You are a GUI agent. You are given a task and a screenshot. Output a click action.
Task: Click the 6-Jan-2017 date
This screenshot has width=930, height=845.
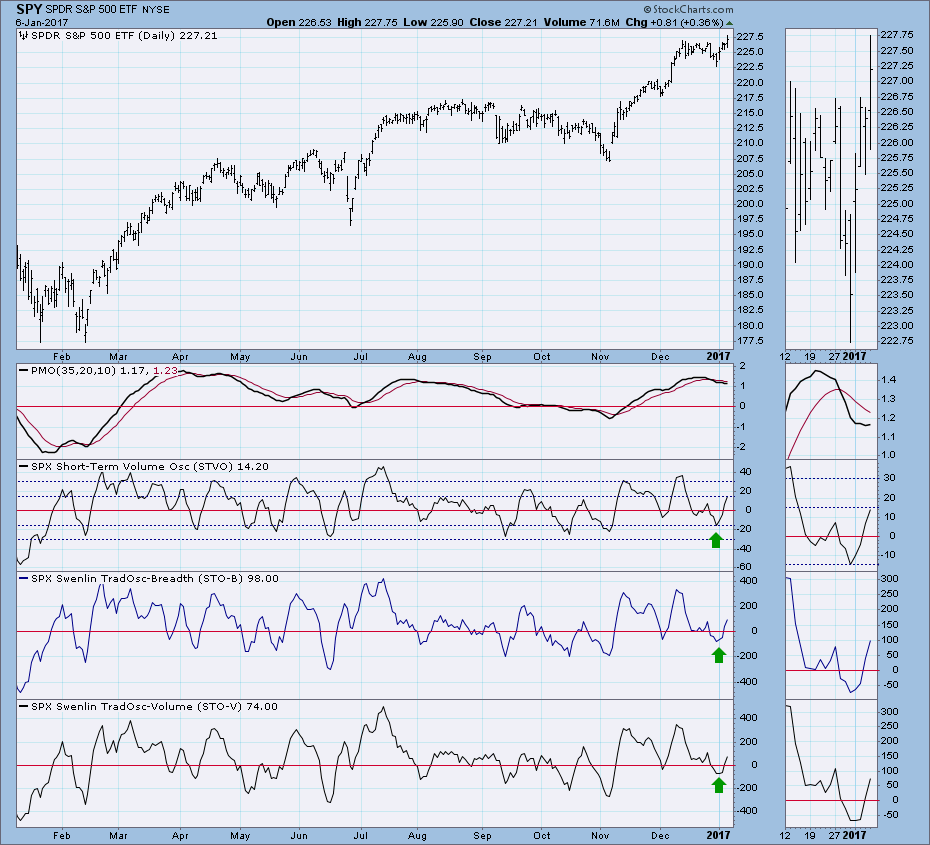click(x=42, y=23)
